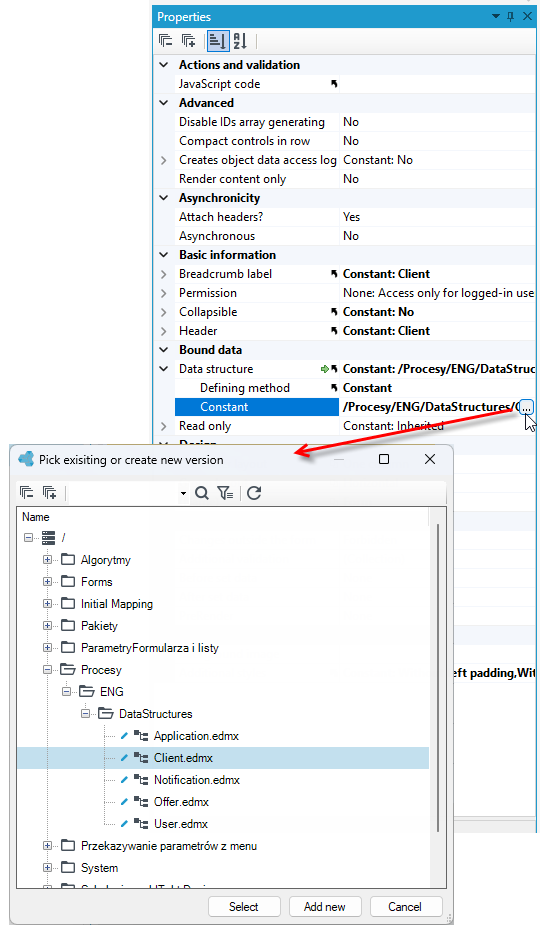Click the root server icon
Screen dimensions: 540x933
pyautogui.click(x=48, y=538)
